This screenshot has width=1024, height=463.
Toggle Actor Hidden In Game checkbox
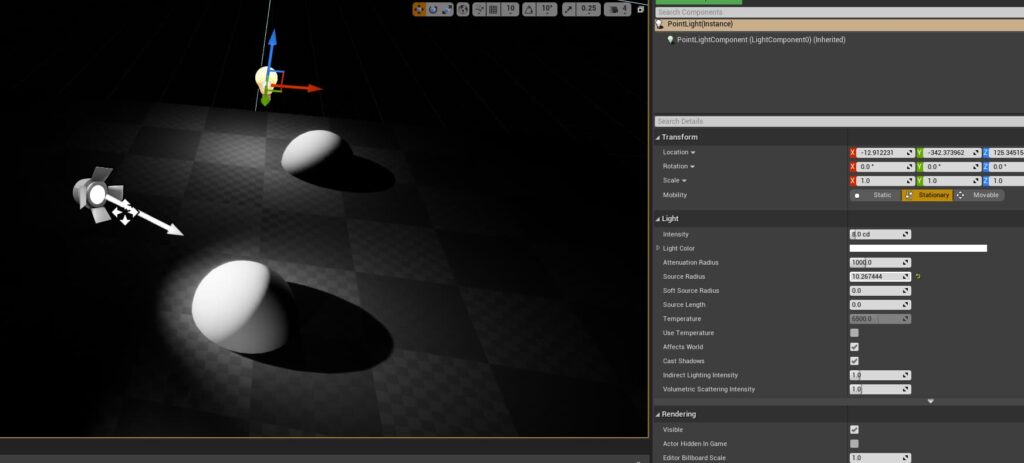pyautogui.click(x=854, y=444)
